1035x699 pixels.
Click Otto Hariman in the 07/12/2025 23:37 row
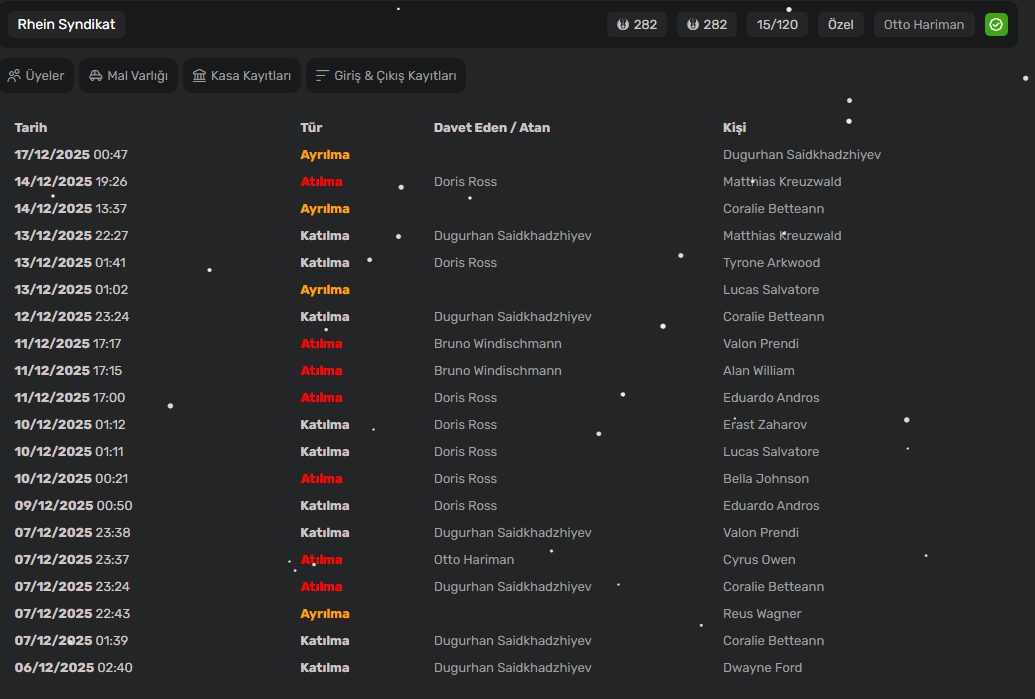click(474, 560)
